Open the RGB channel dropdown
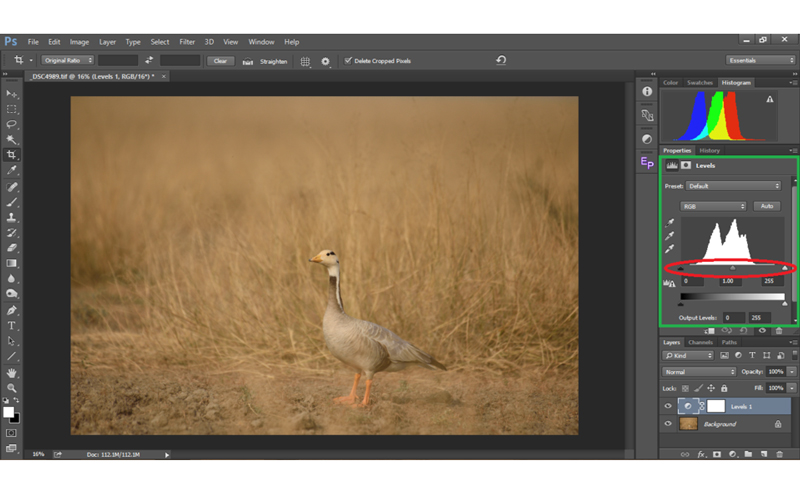The image size is (800, 493). (714, 206)
